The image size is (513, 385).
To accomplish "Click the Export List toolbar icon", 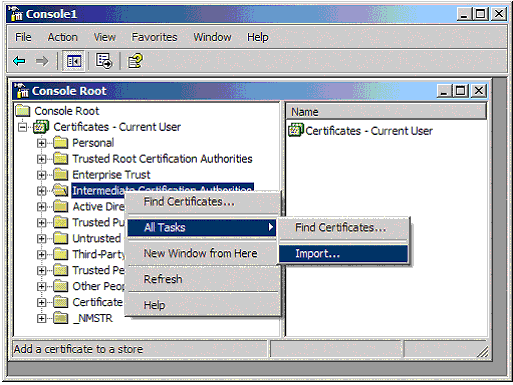I will pyautogui.click(x=104, y=61).
